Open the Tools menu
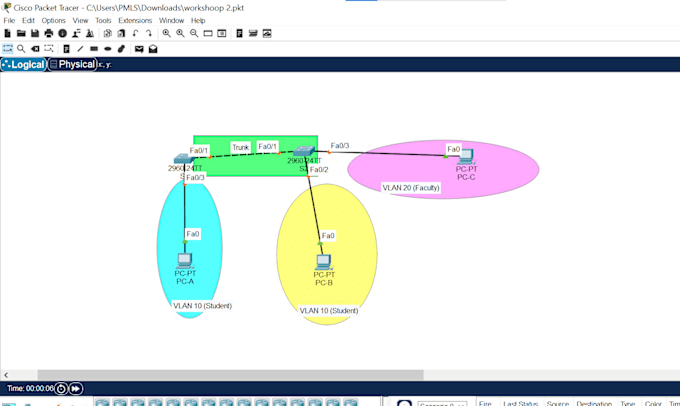The height and width of the screenshot is (406, 680). 103,20
